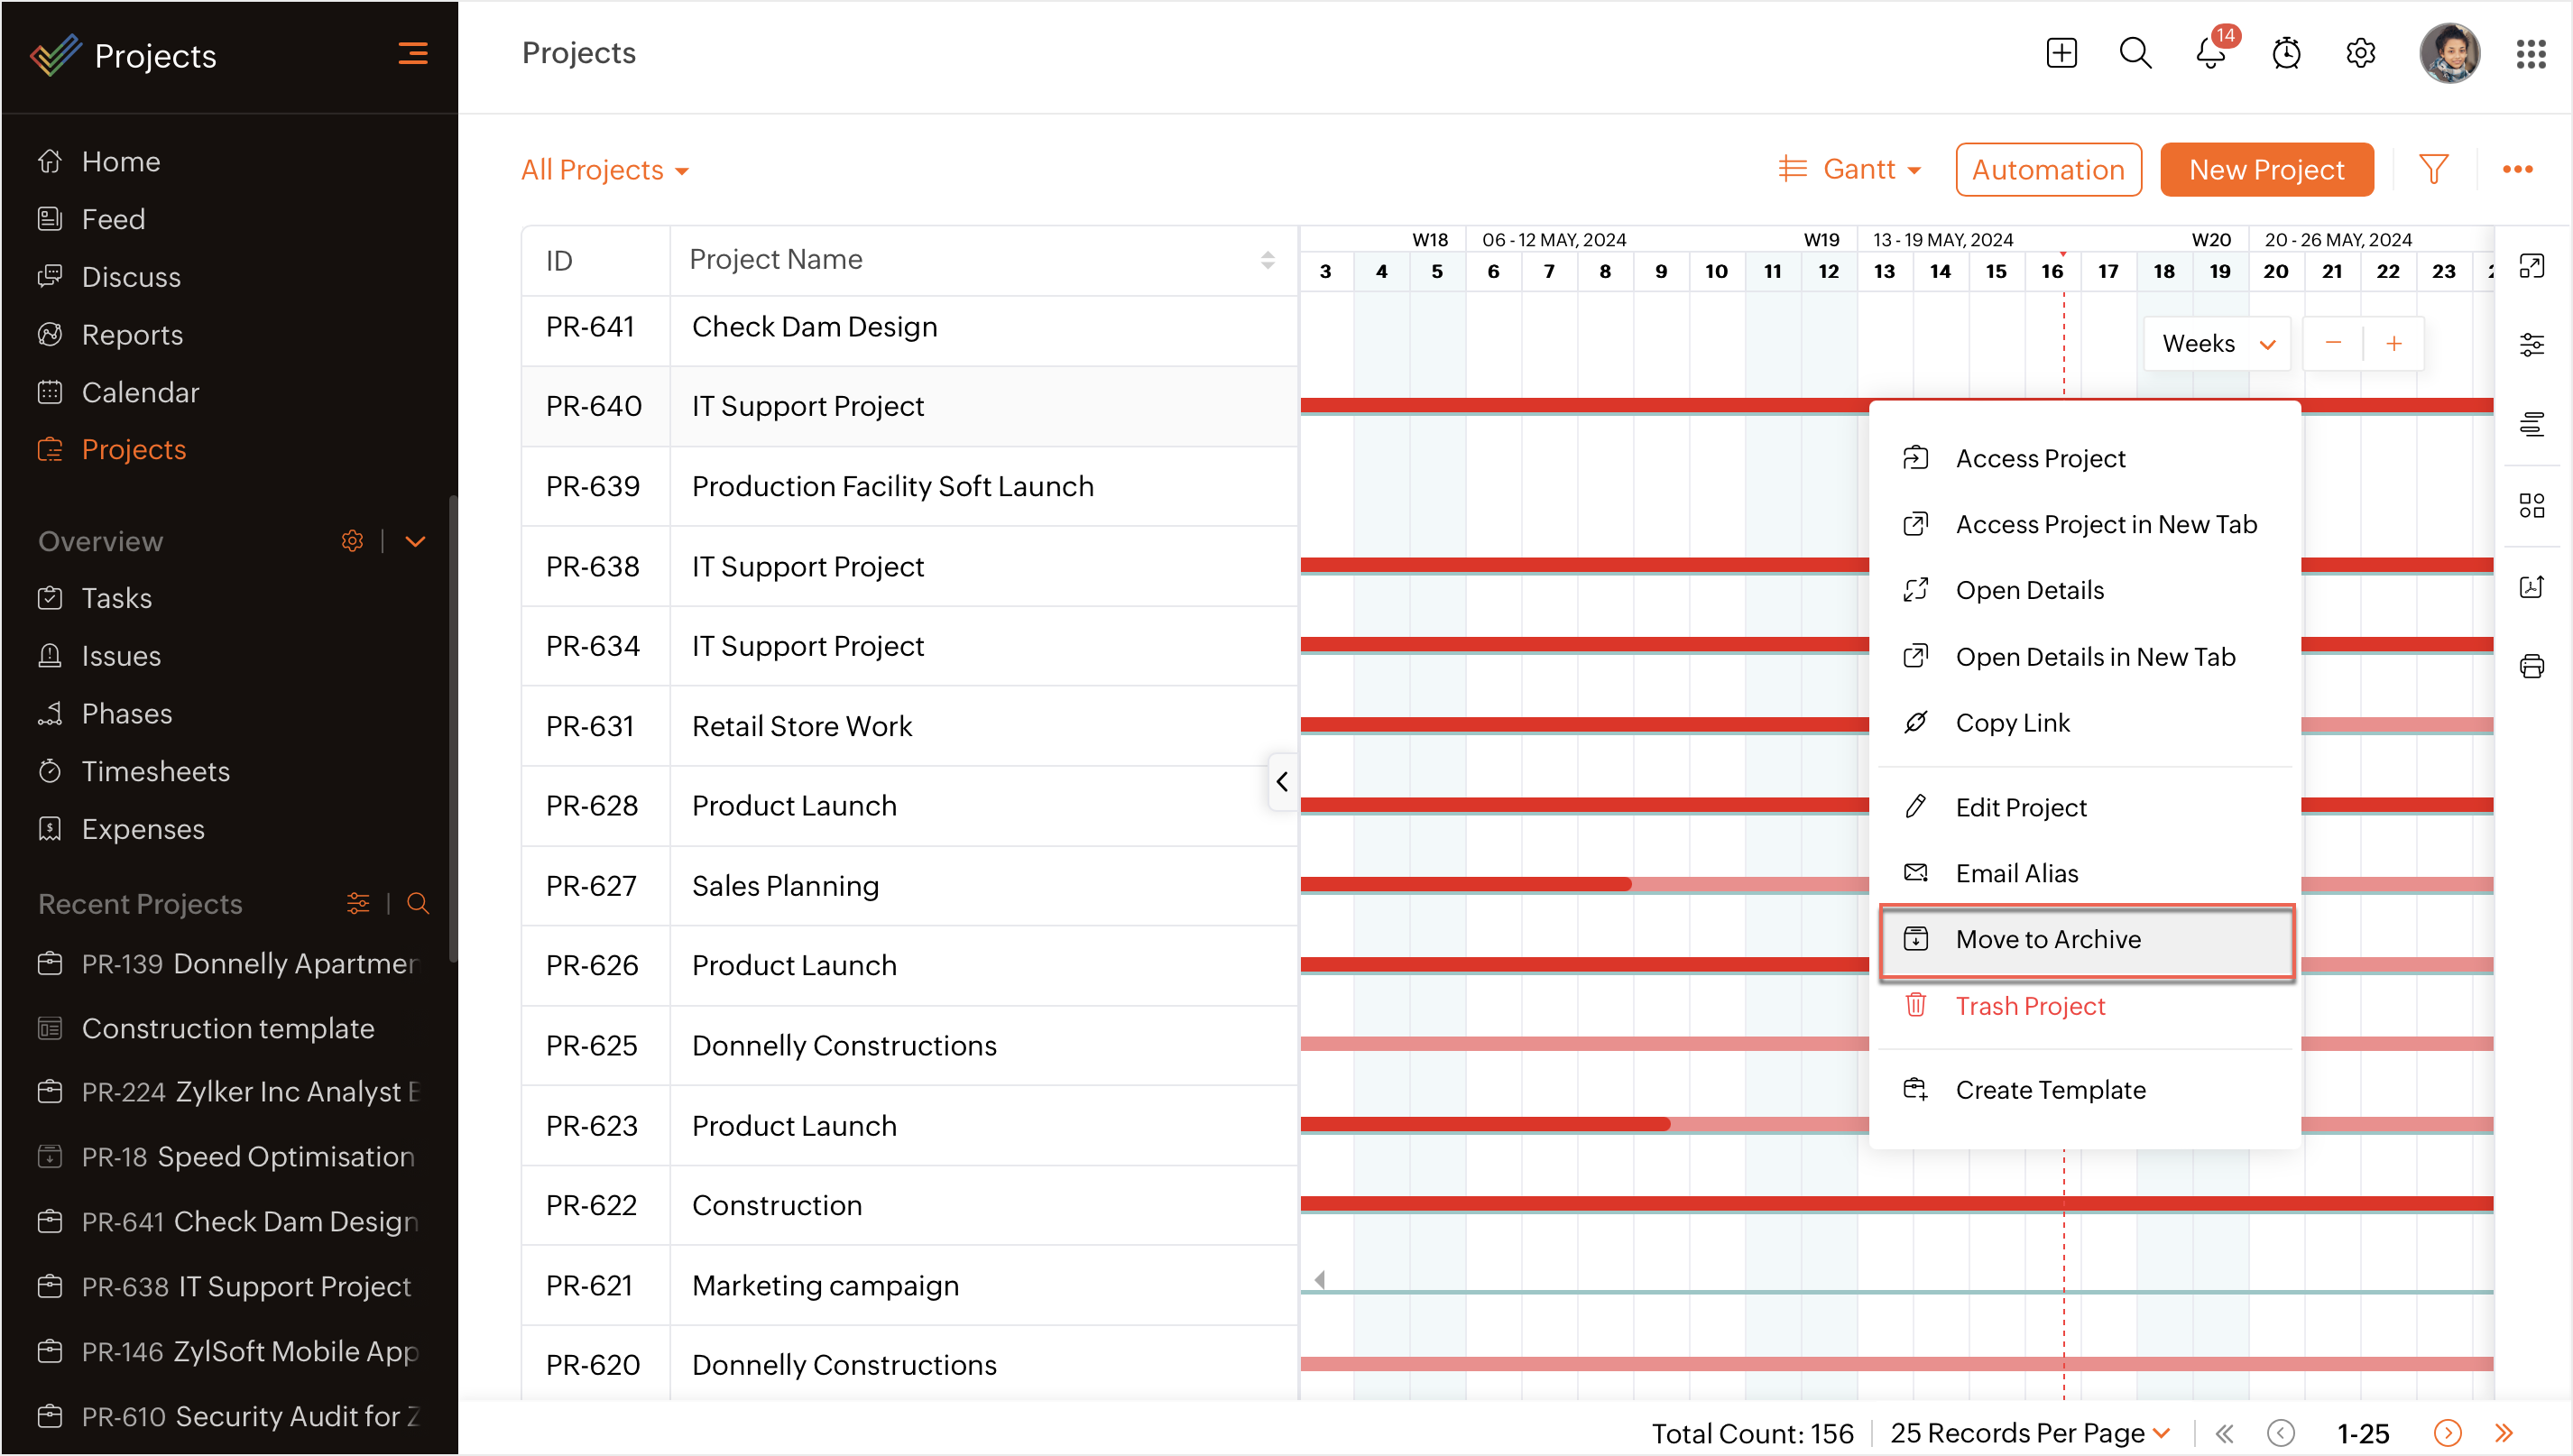Image resolution: width=2573 pixels, height=1456 pixels.
Task: Toggle Project Name column sort arrows
Action: pos(1267,260)
